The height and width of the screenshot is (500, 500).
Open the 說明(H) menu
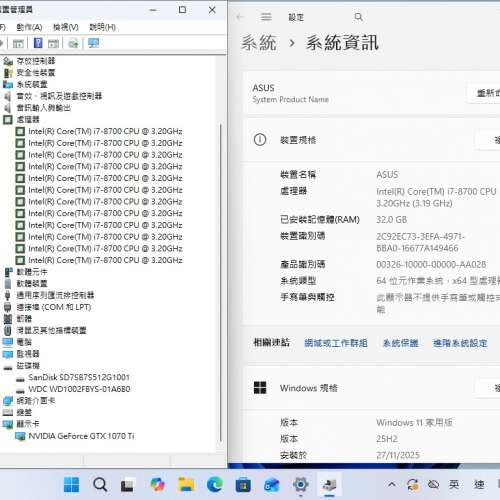coord(102,27)
